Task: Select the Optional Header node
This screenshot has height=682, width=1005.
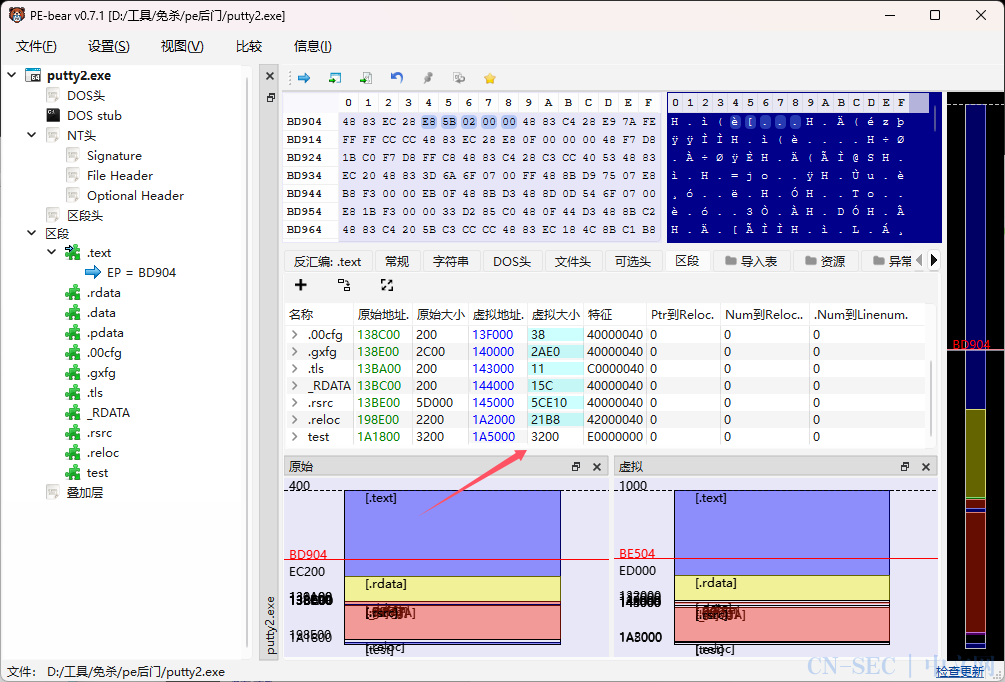Action: coord(135,195)
